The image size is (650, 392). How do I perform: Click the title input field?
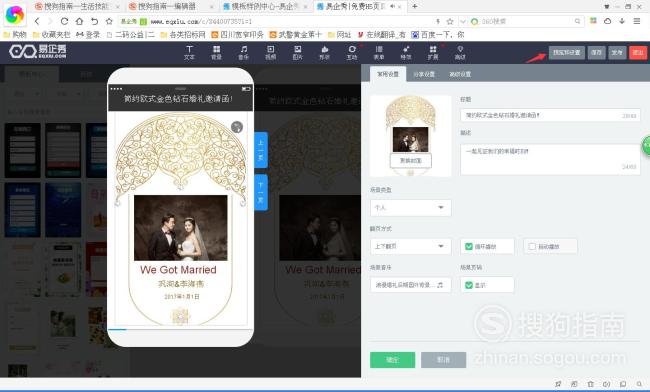(550, 115)
